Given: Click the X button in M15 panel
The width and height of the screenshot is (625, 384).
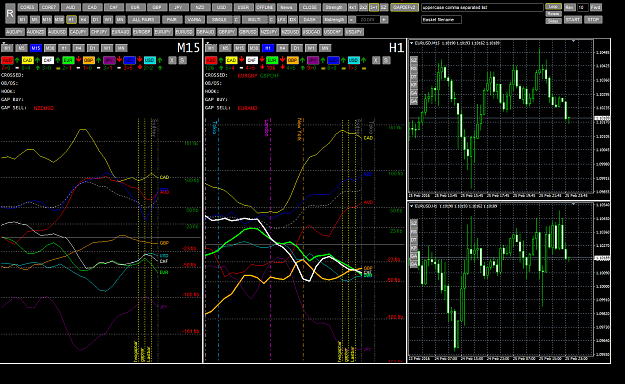Looking at the screenshot, I should [x=172, y=60].
